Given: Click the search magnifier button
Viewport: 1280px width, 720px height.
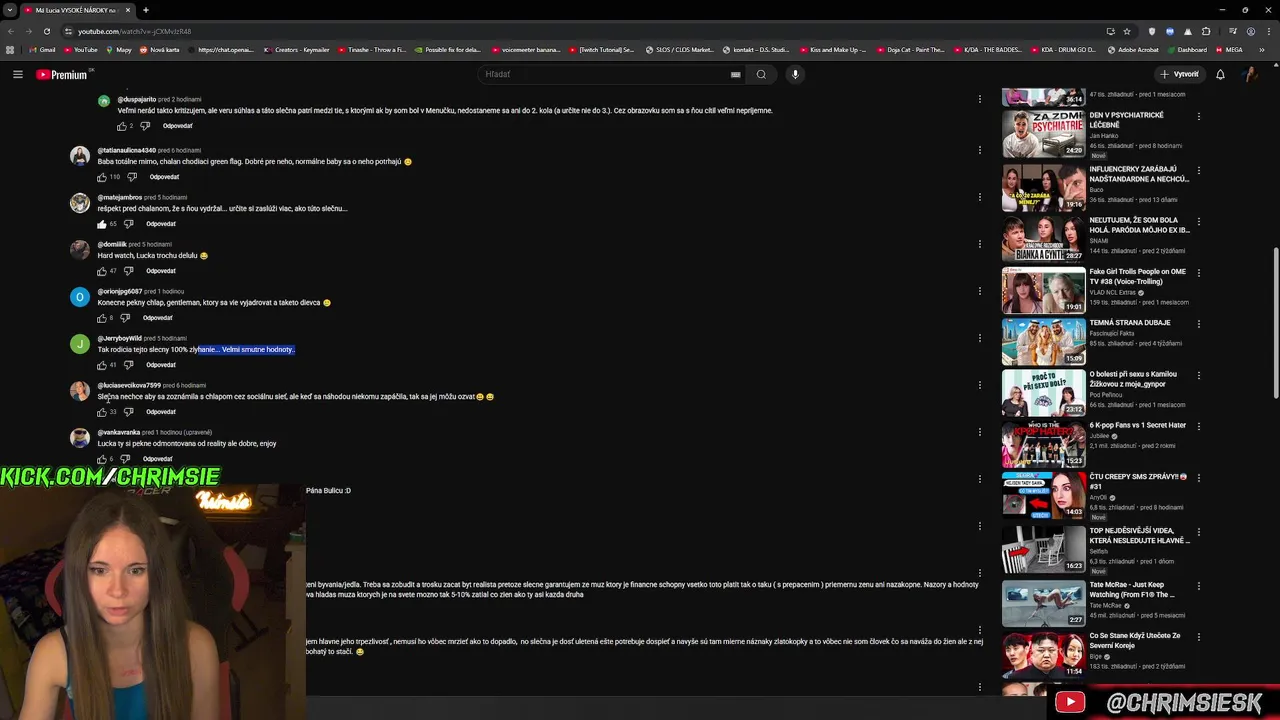Looking at the screenshot, I should pos(761,74).
